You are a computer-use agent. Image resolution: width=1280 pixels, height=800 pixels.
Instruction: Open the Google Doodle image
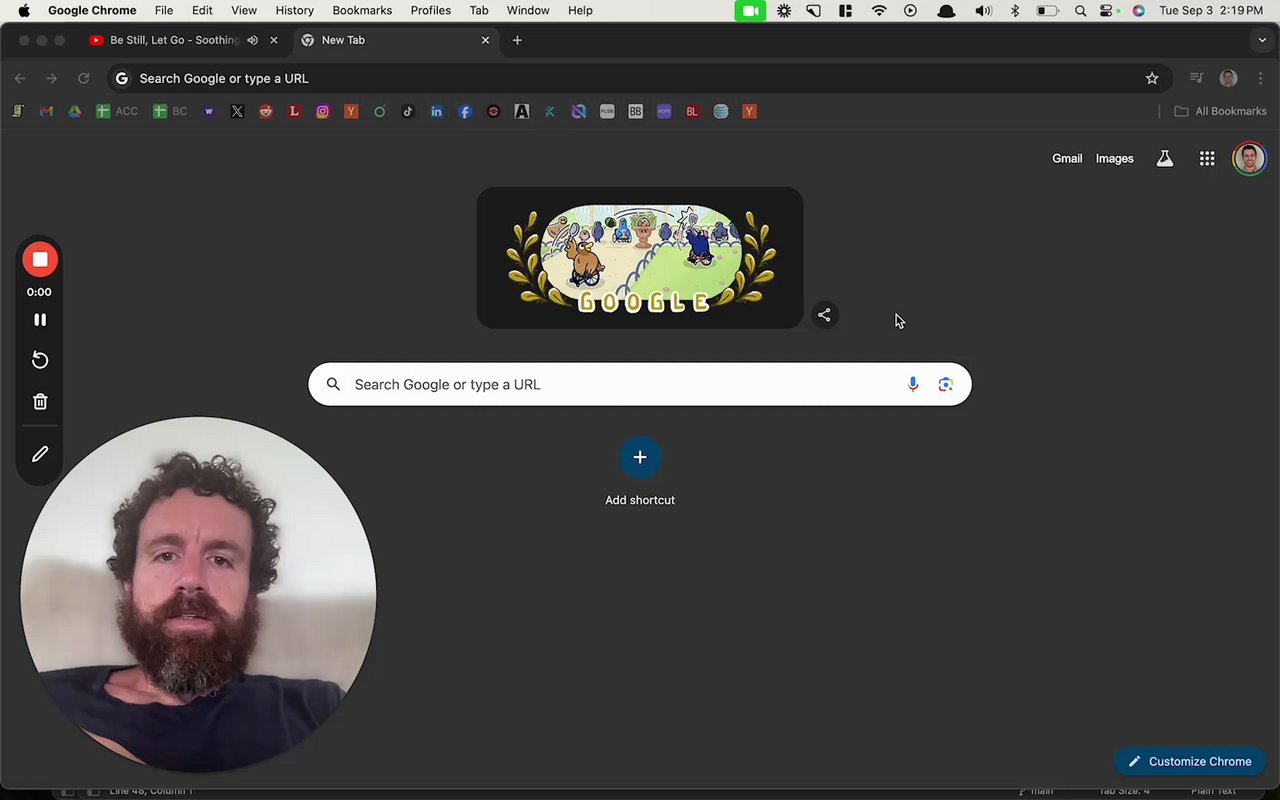[x=640, y=258]
